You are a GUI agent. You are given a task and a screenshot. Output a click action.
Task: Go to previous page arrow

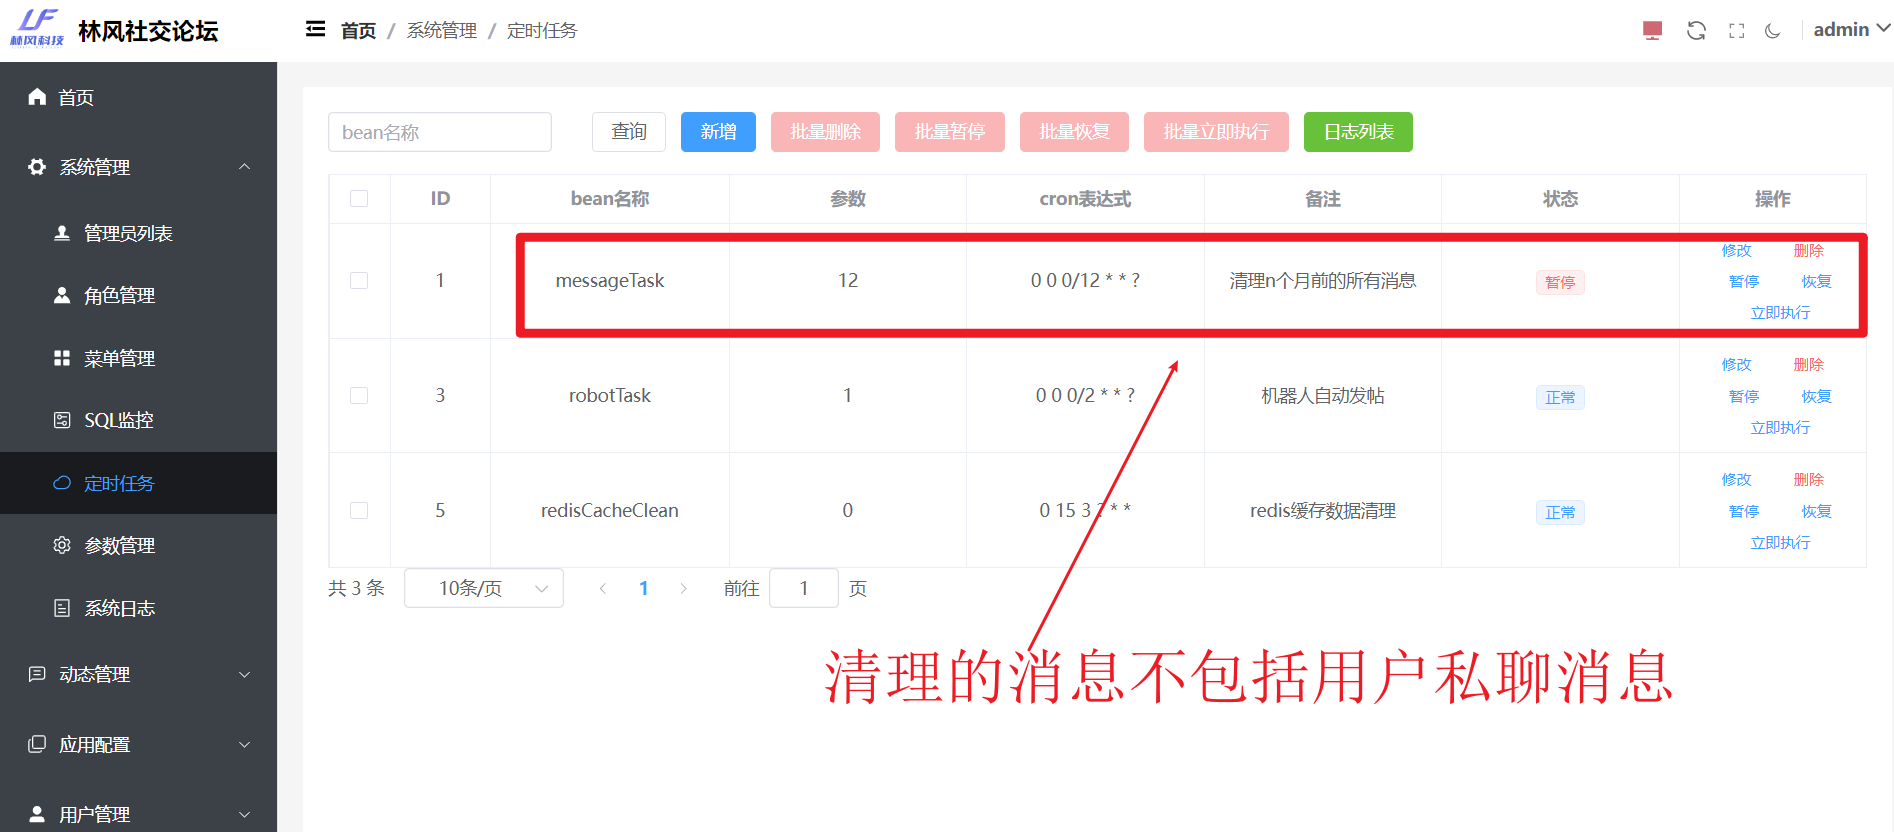(x=602, y=588)
